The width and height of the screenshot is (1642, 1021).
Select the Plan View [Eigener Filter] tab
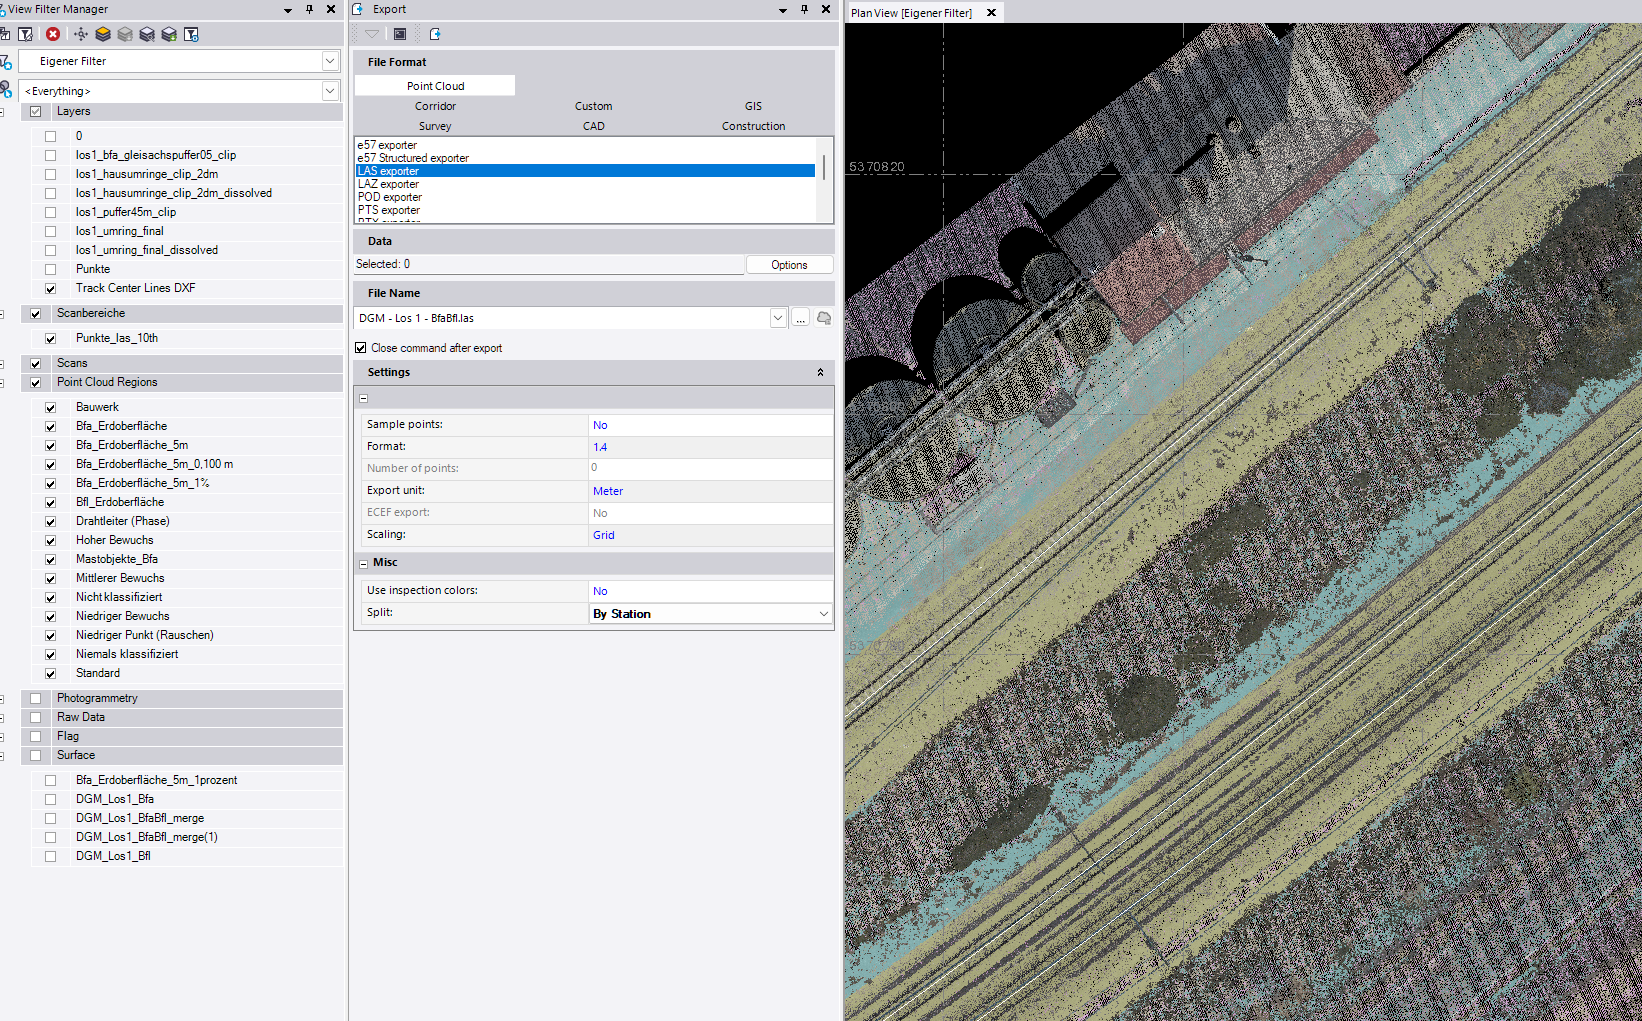[x=911, y=13]
